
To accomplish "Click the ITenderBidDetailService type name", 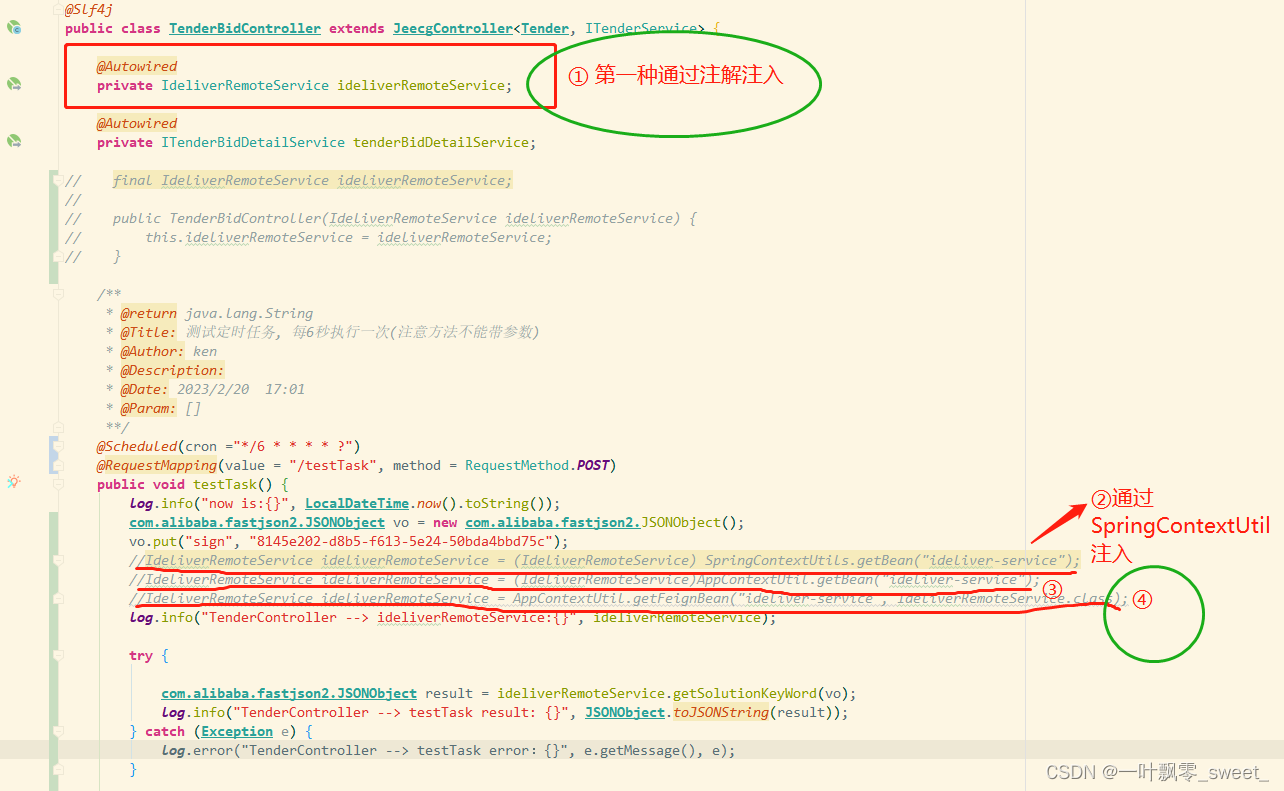I will (x=253, y=142).
